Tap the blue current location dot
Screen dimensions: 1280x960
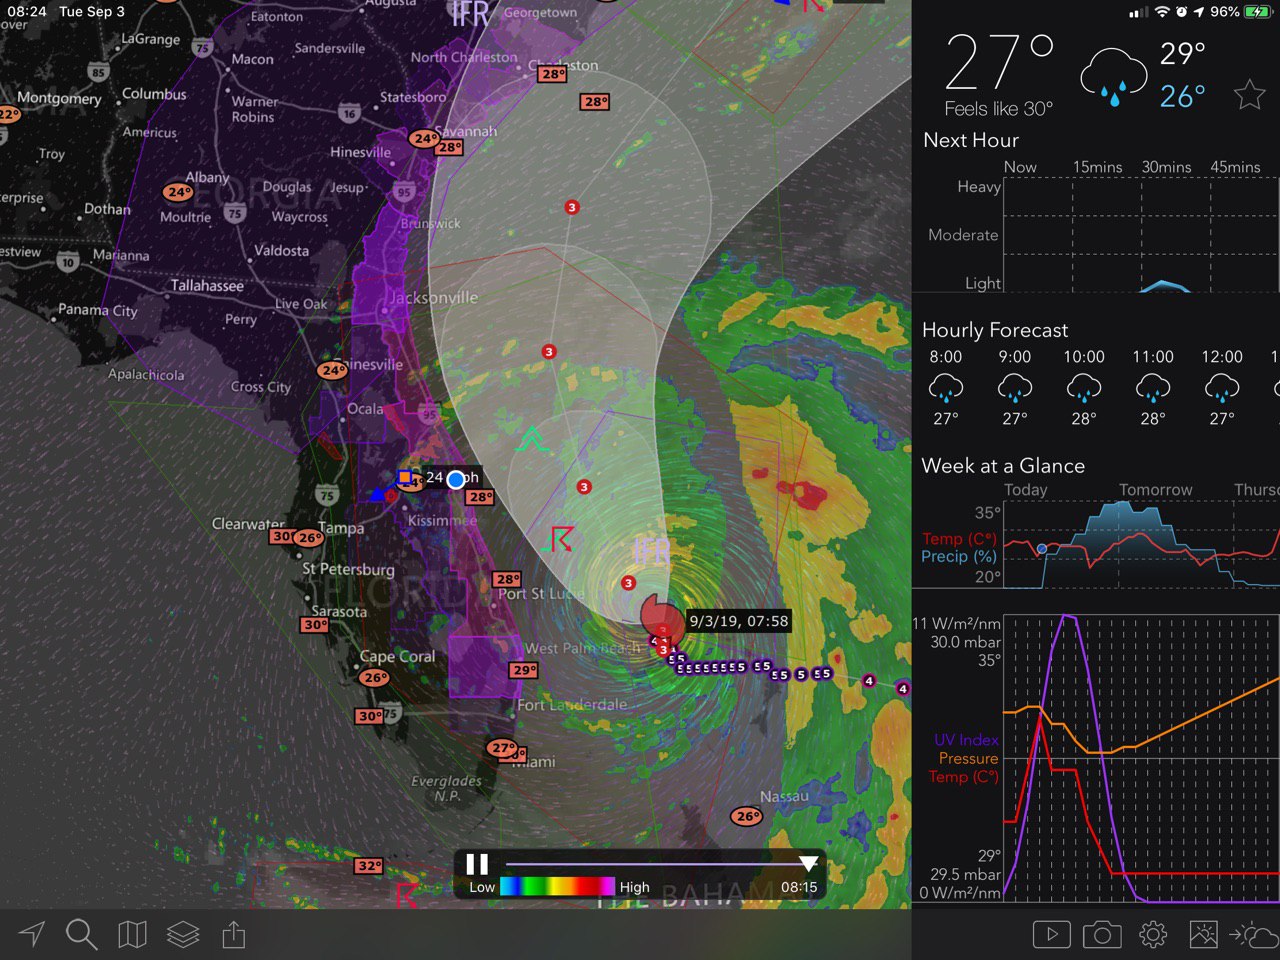coord(456,479)
